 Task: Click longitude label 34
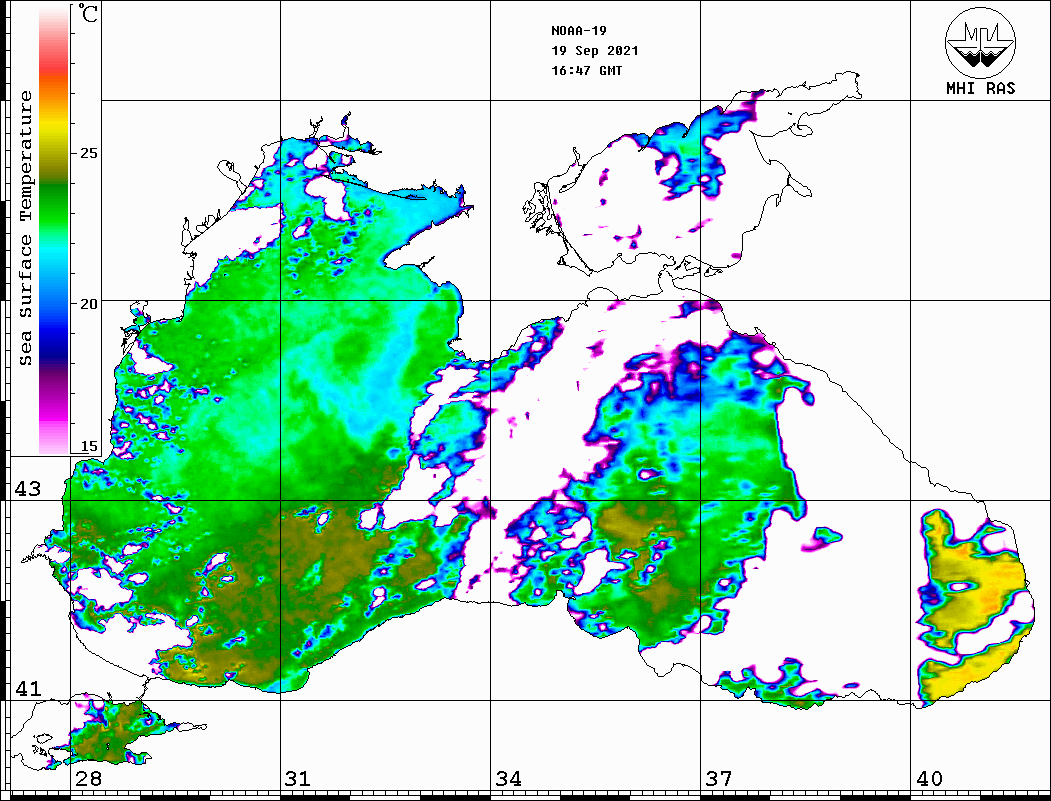coord(508,778)
